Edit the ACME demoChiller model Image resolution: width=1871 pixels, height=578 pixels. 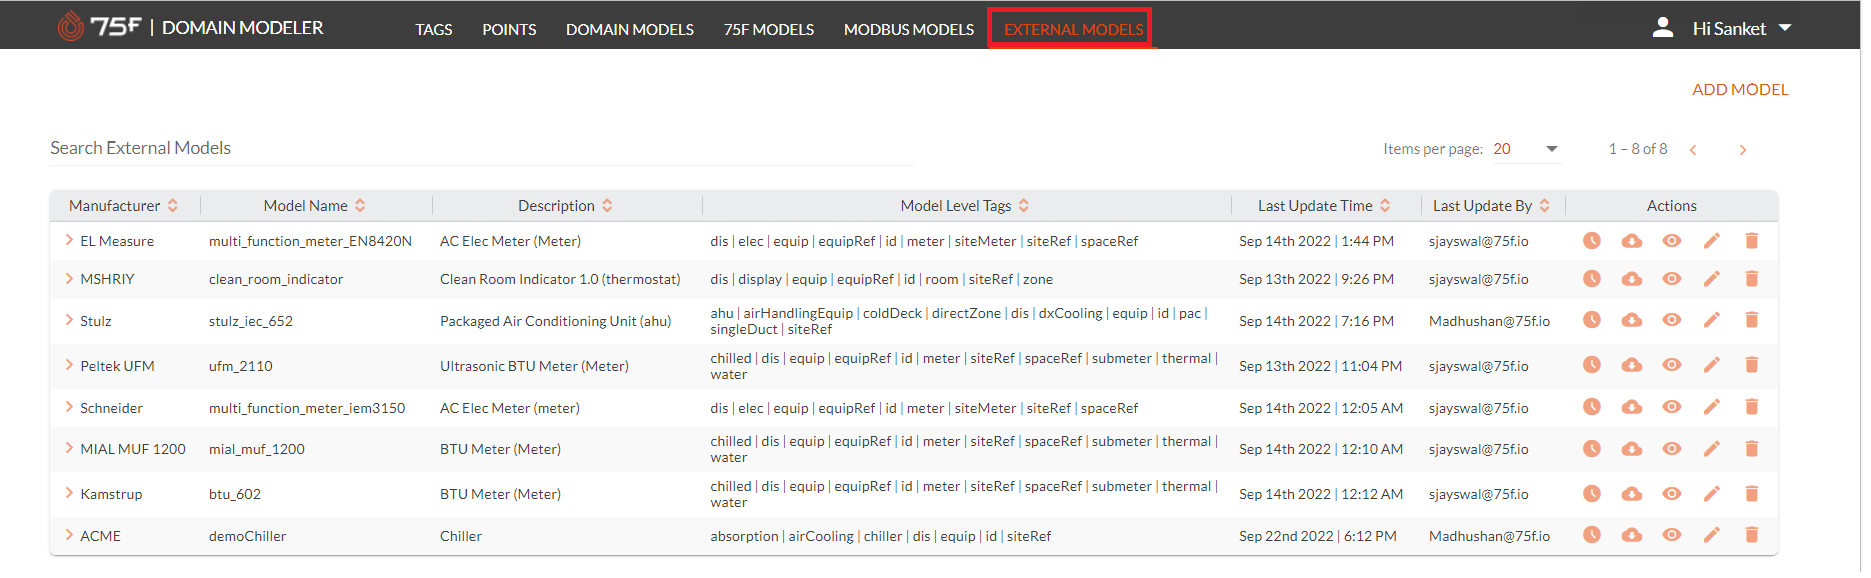click(x=1712, y=535)
